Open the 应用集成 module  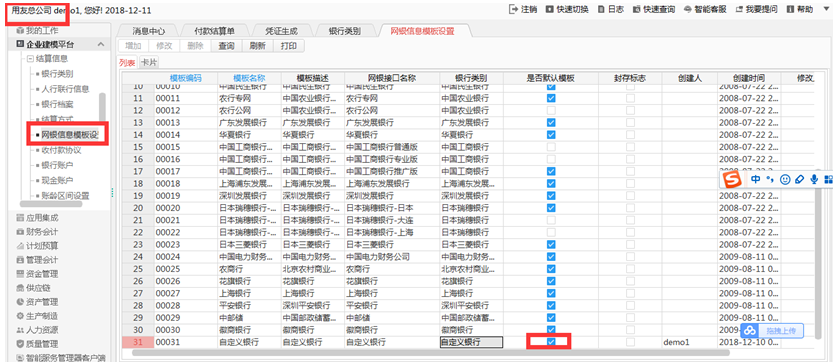coord(37,217)
